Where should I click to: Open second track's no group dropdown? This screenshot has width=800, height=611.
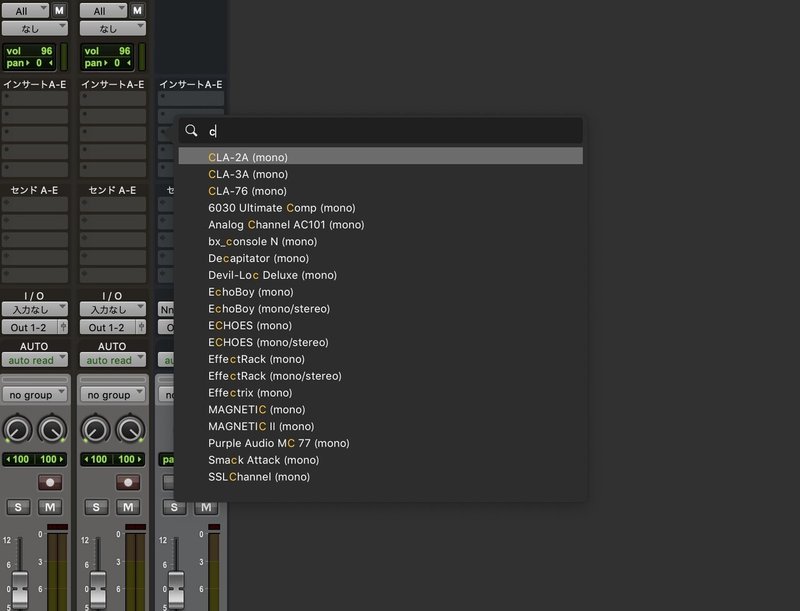pos(113,394)
